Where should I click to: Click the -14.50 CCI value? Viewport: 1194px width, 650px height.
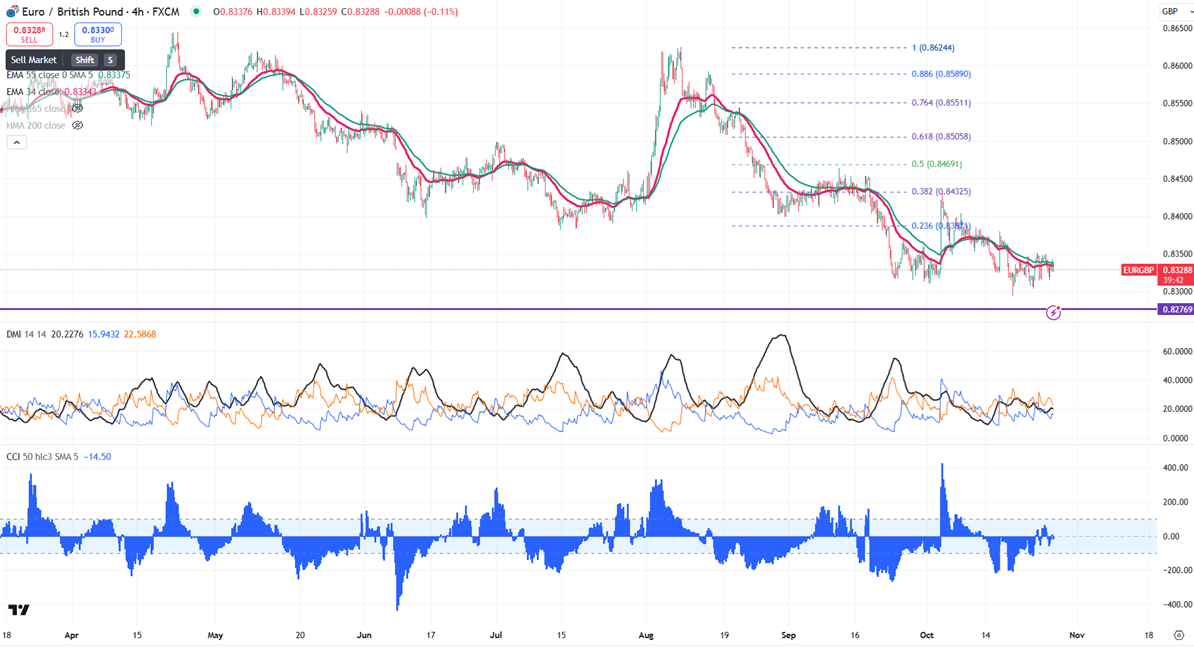(97, 457)
